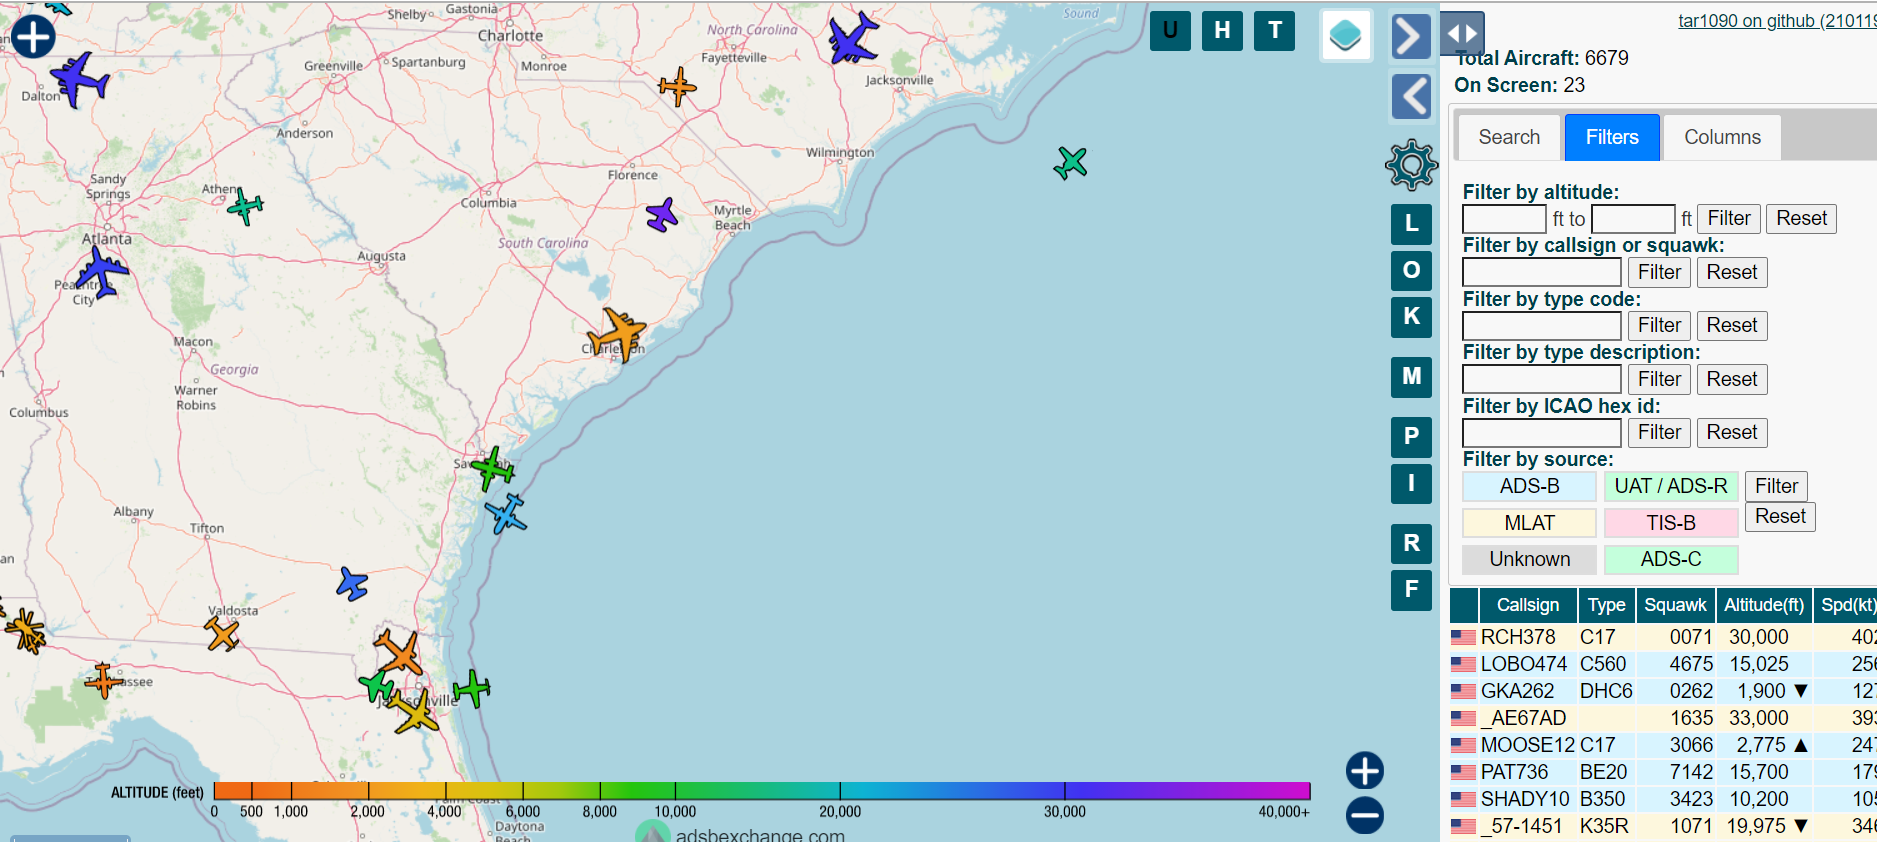
Task: Click the minimum altitude input field
Action: [x=1505, y=219]
